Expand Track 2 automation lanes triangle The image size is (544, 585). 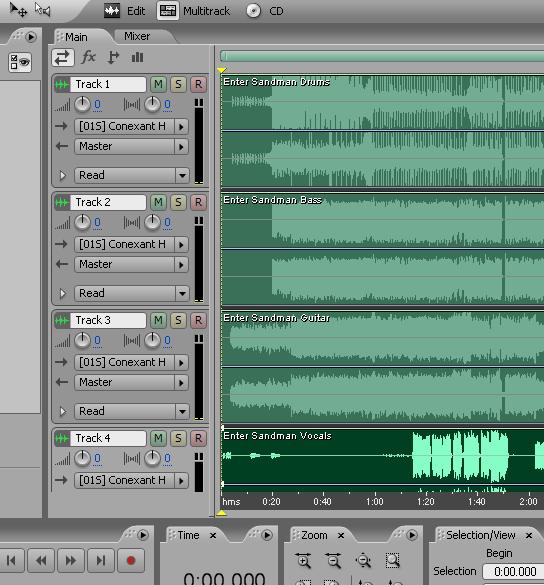(63, 293)
